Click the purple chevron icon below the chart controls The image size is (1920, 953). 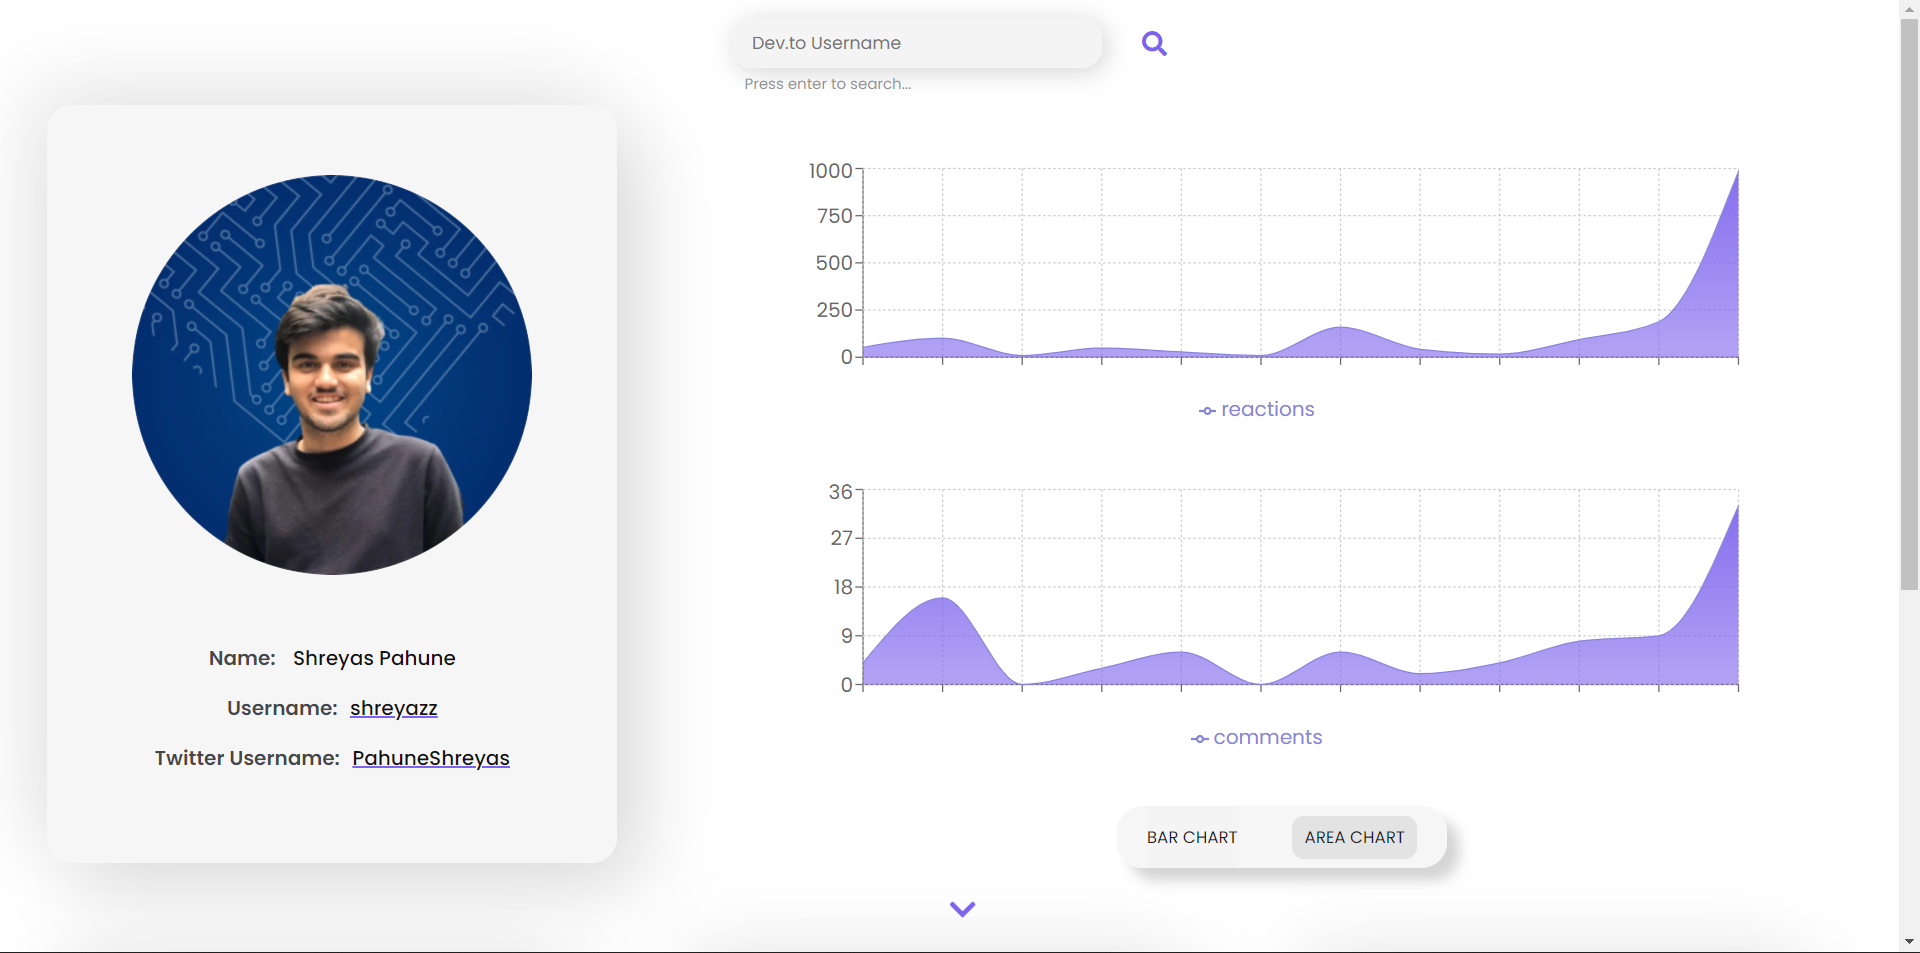tap(962, 909)
